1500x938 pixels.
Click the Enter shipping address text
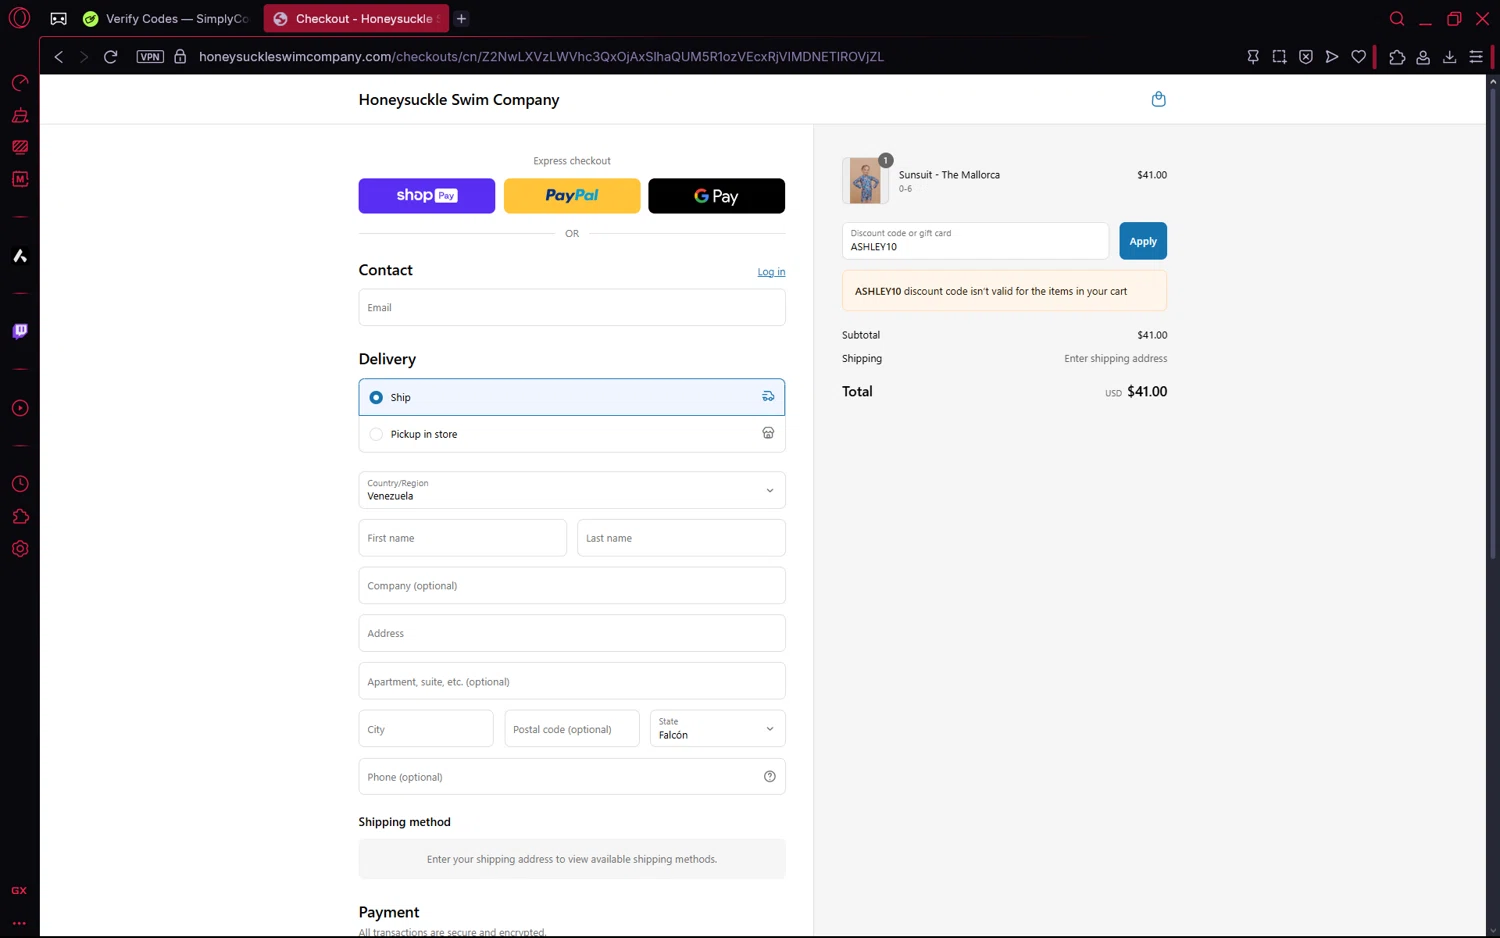tap(1115, 358)
